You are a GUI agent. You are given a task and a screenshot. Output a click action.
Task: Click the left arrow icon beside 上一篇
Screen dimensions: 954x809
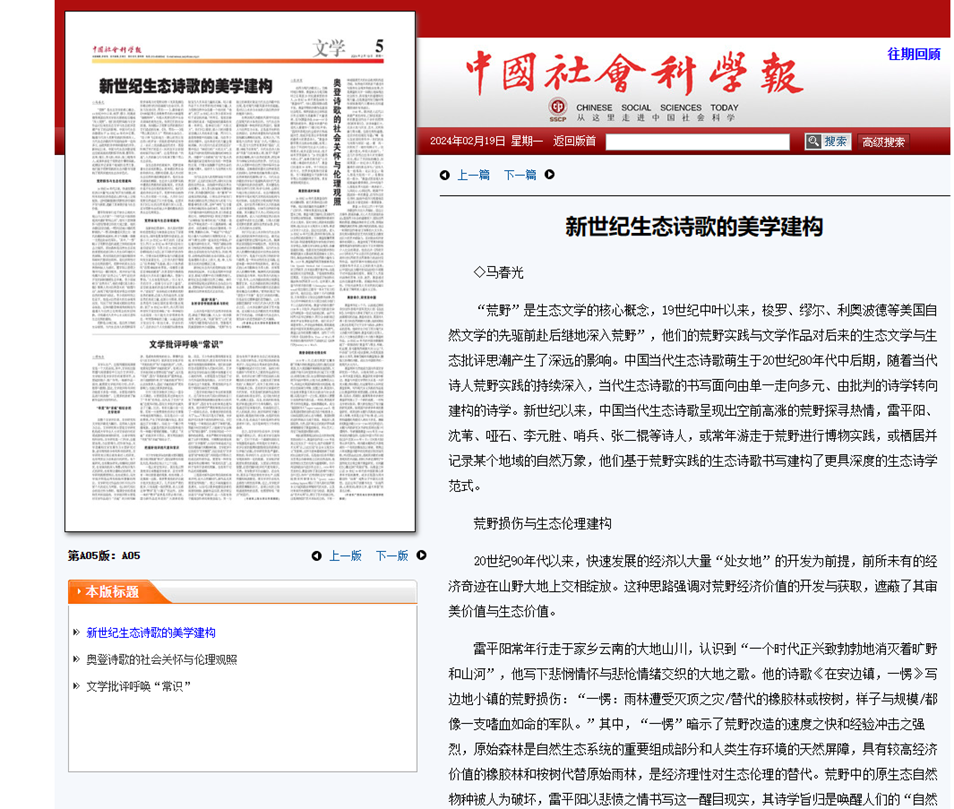click(445, 175)
